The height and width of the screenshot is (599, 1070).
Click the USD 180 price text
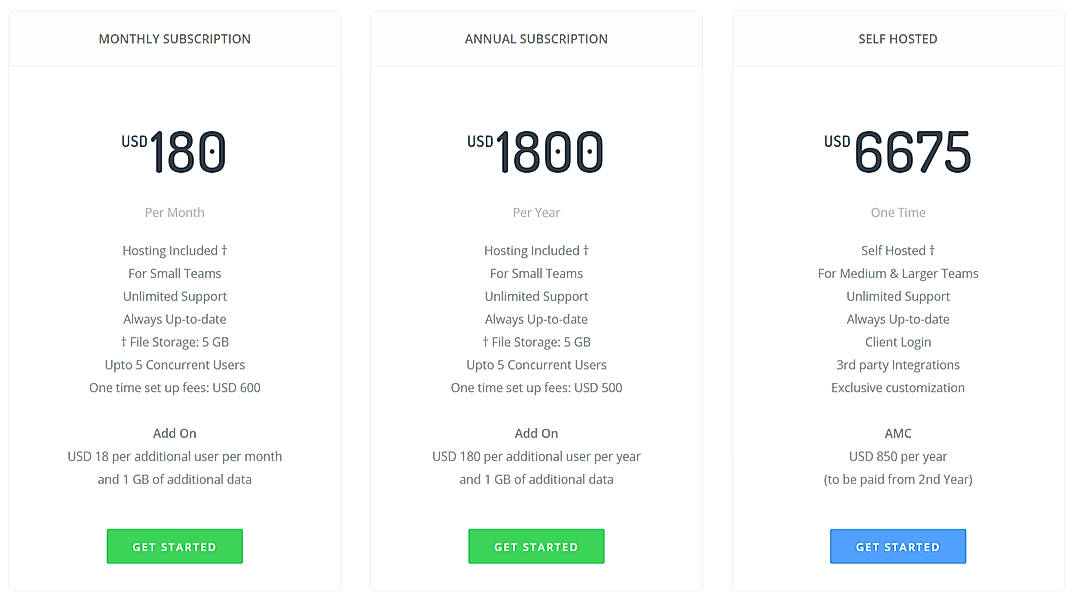pos(174,152)
